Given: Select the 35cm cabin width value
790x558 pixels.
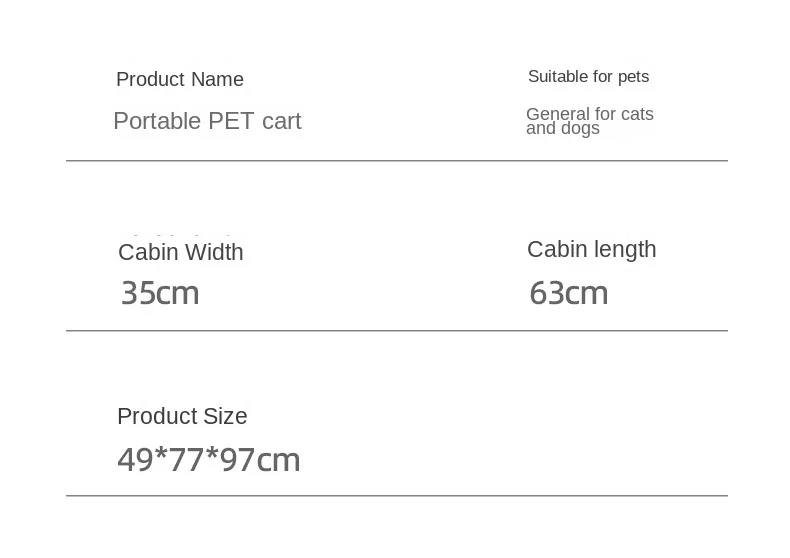Looking at the screenshot, I should coord(160,293).
